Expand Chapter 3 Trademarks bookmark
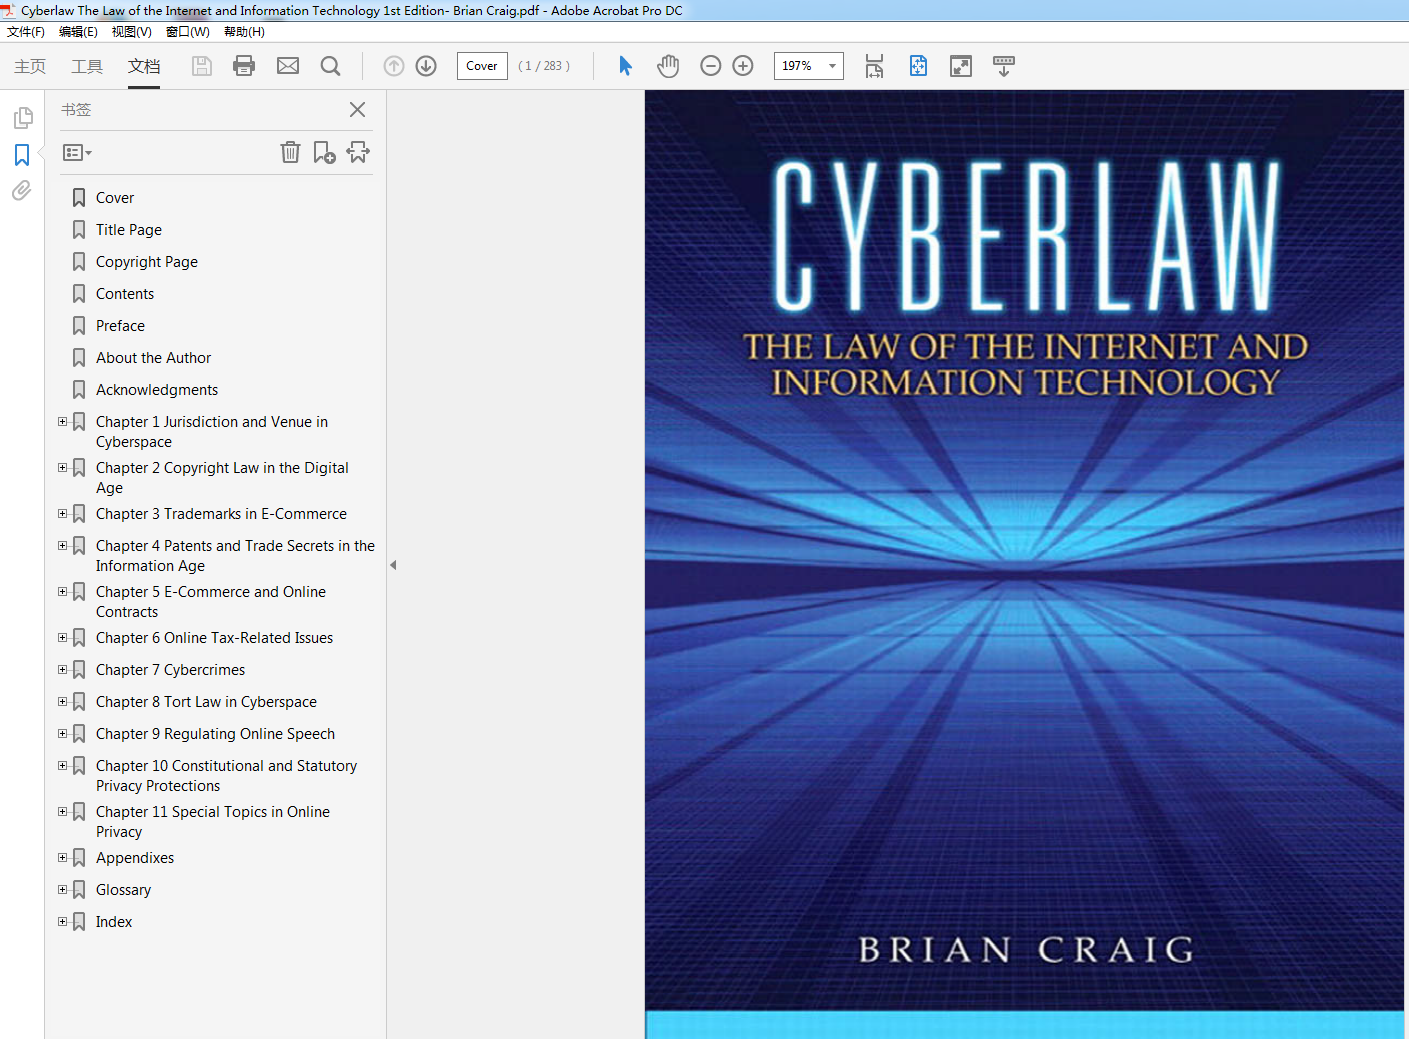This screenshot has height=1039, width=1409. [x=63, y=514]
